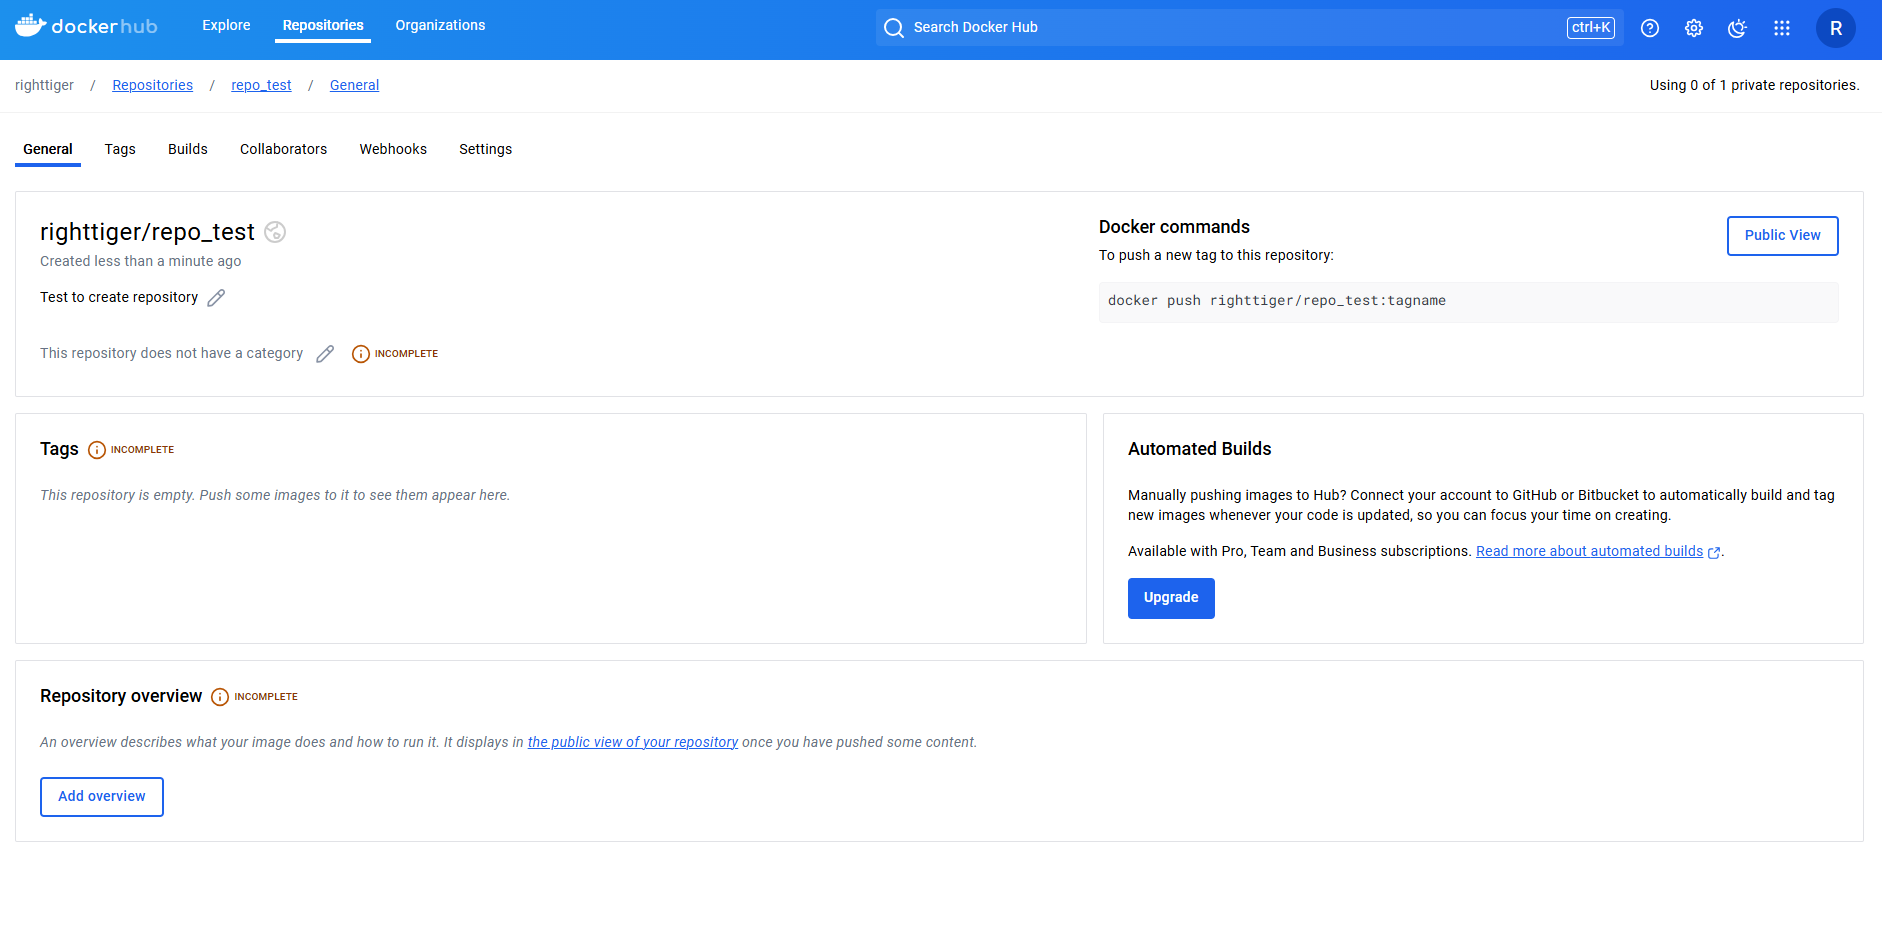Click the Created less than a minute ago text
The width and height of the screenshot is (1882, 950).
[140, 261]
